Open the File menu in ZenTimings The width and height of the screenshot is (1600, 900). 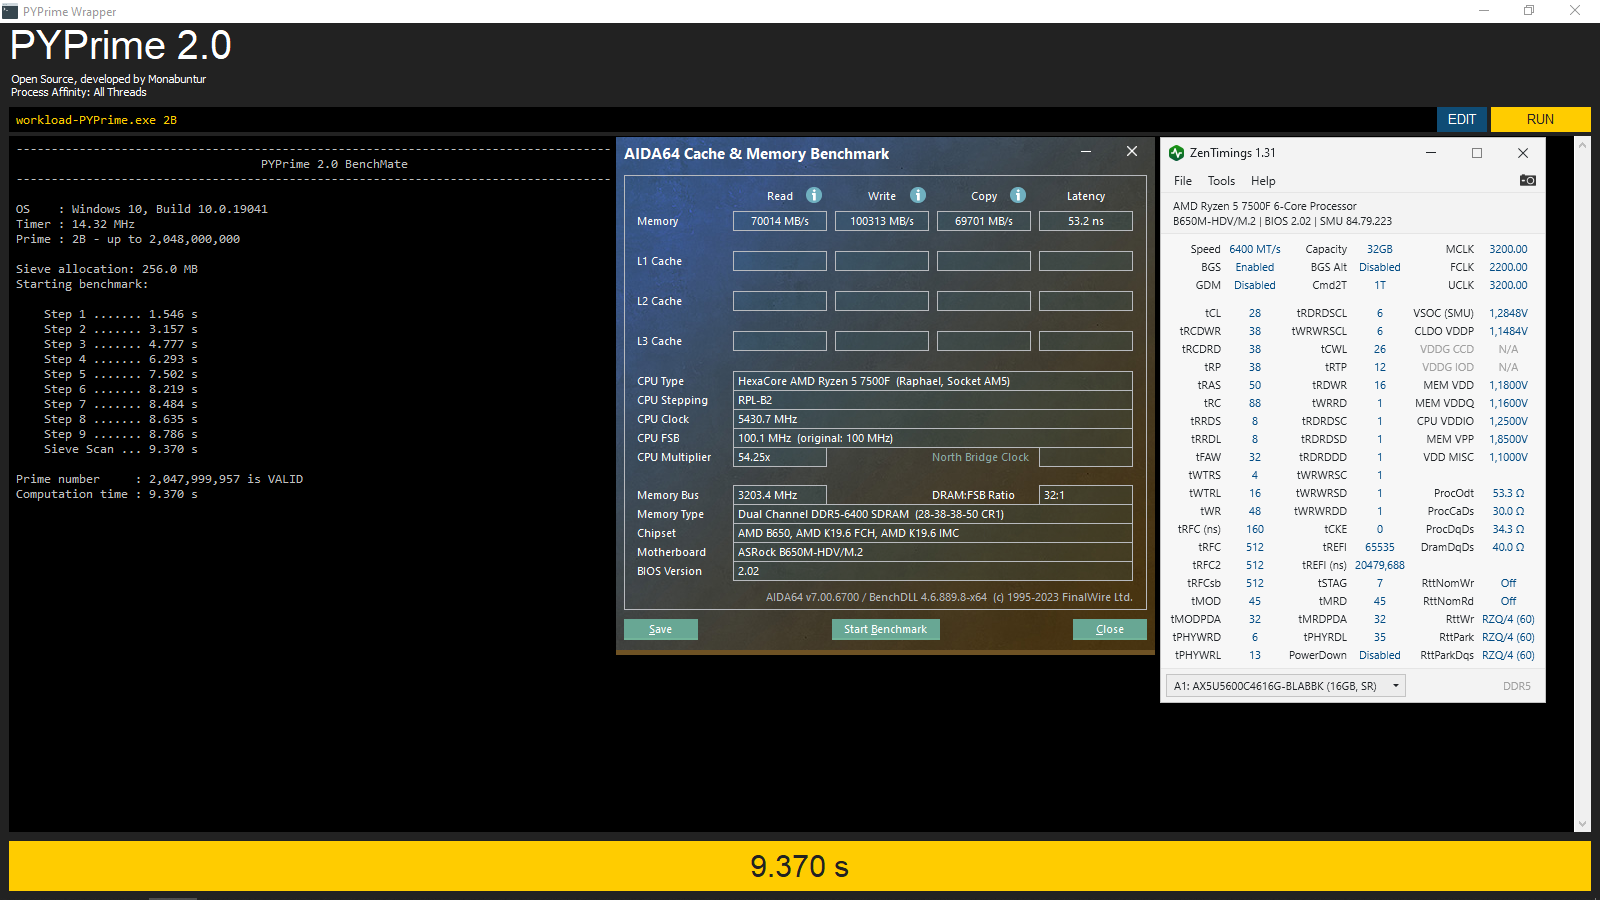[1183, 181]
